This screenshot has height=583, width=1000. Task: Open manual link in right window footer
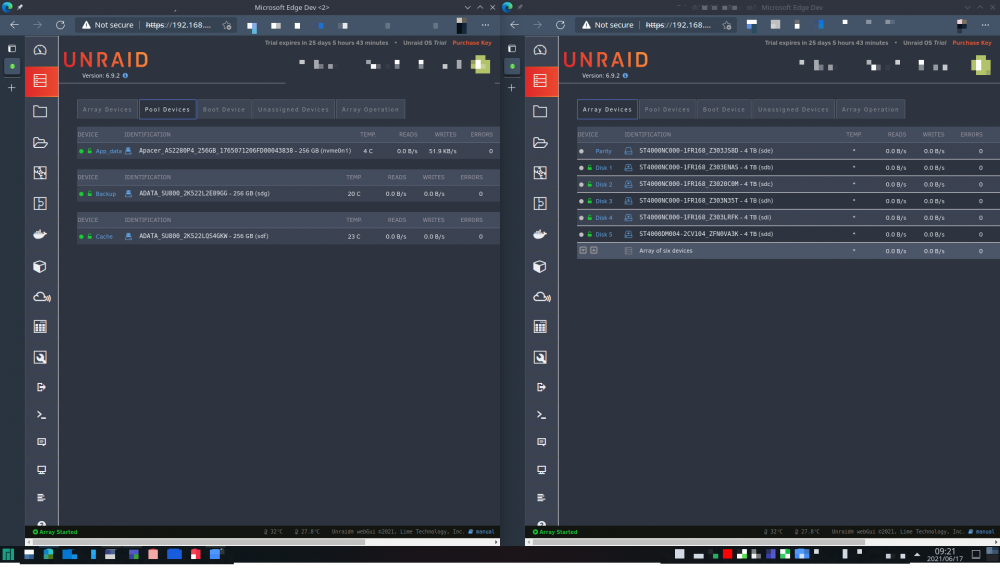pyautogui.click(x=985, y=531)
